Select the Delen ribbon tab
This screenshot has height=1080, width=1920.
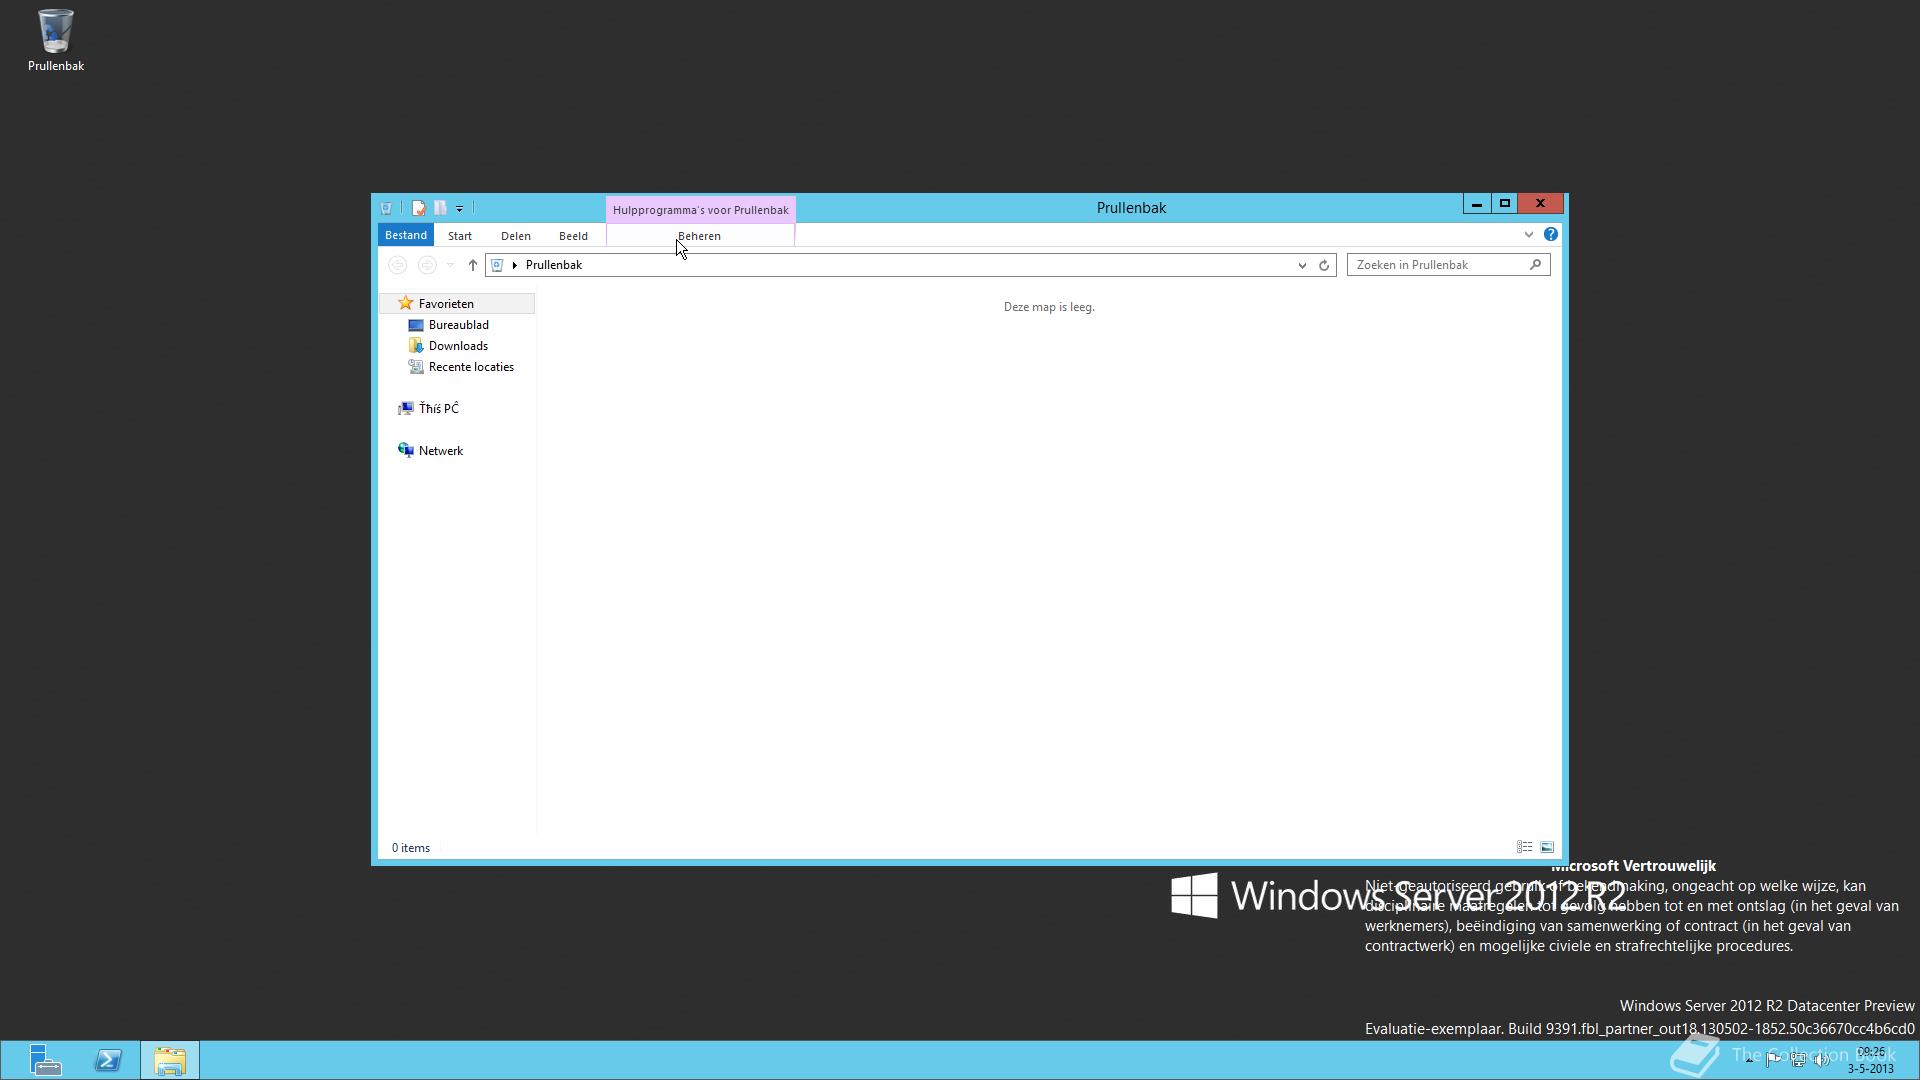515,236
